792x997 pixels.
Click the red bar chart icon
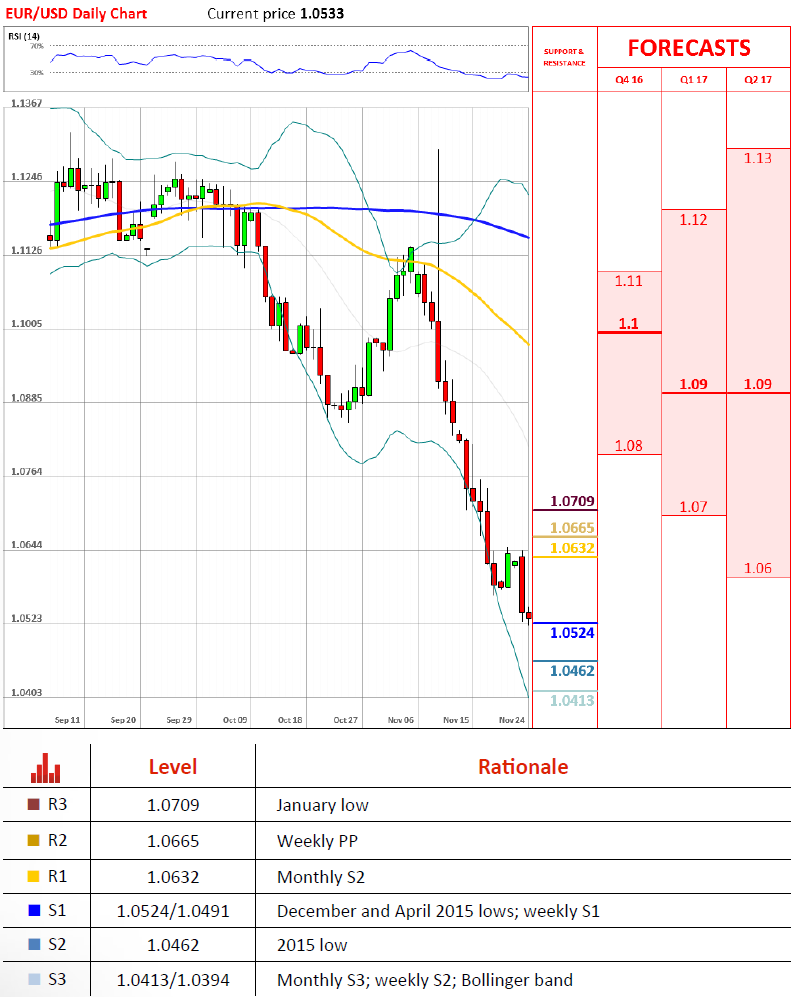[x=45, y=767]
